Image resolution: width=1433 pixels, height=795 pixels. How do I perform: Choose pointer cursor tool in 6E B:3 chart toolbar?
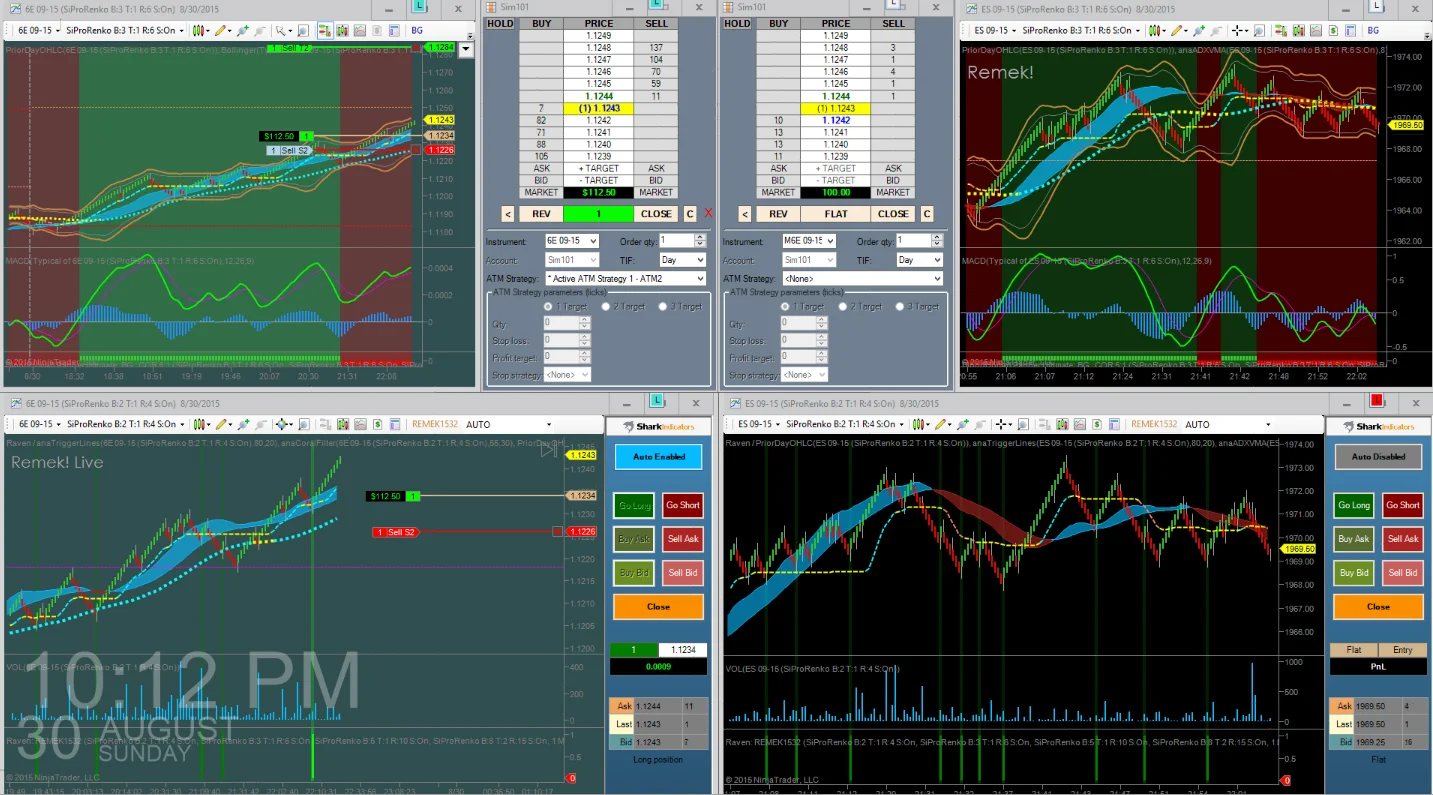click(283, 31)
